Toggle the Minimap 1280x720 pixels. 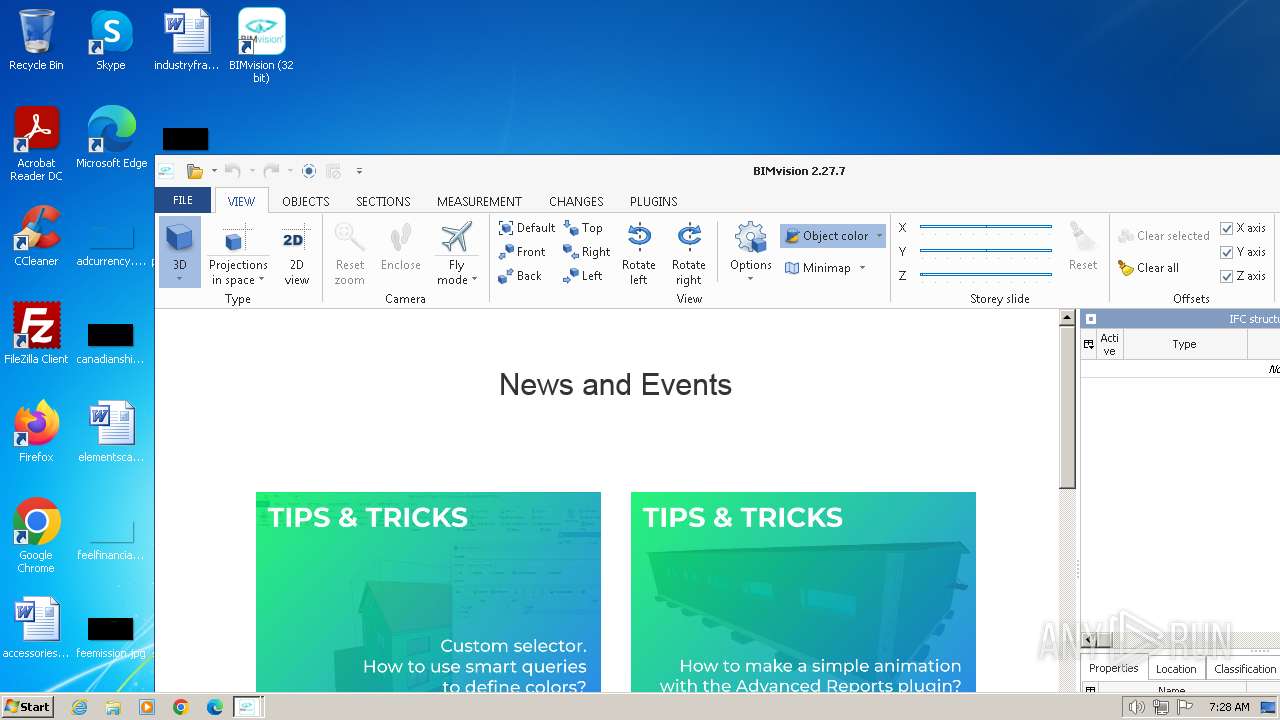[818, 268]
